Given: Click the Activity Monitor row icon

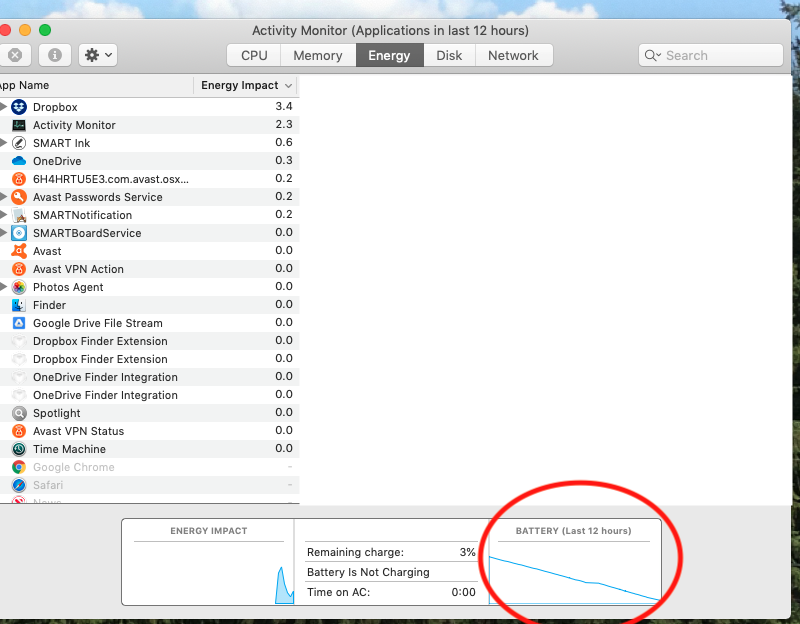Looking at the screenshot, I should point(19,125).
